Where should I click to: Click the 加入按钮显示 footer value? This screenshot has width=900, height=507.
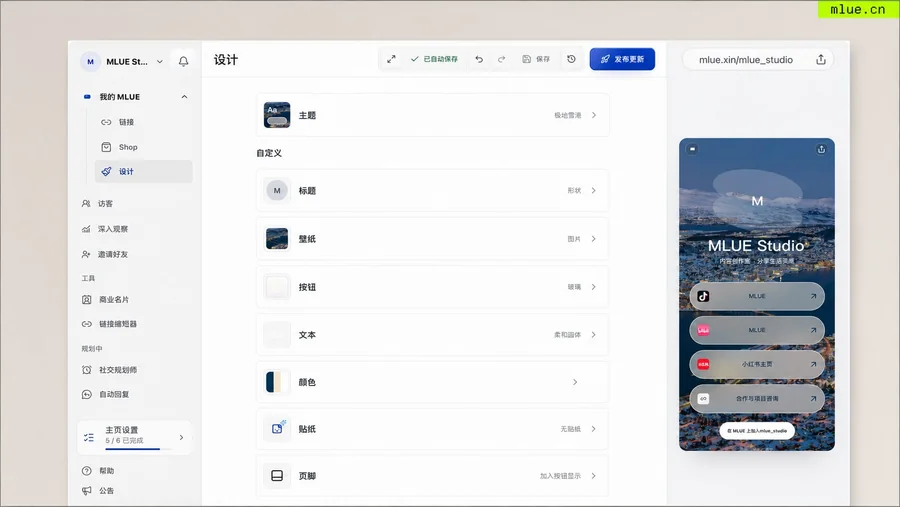point(560,476)
